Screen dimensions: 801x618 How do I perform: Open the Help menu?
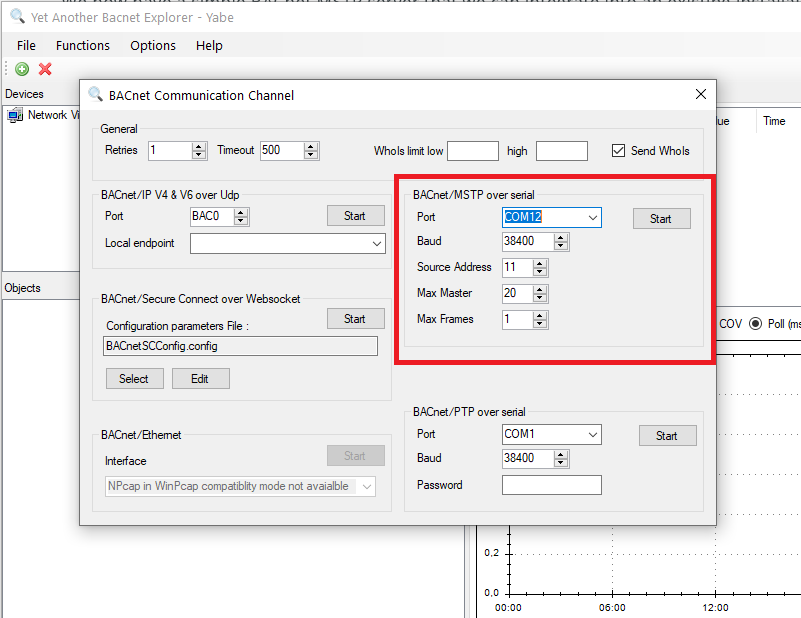tap(209, 45)
